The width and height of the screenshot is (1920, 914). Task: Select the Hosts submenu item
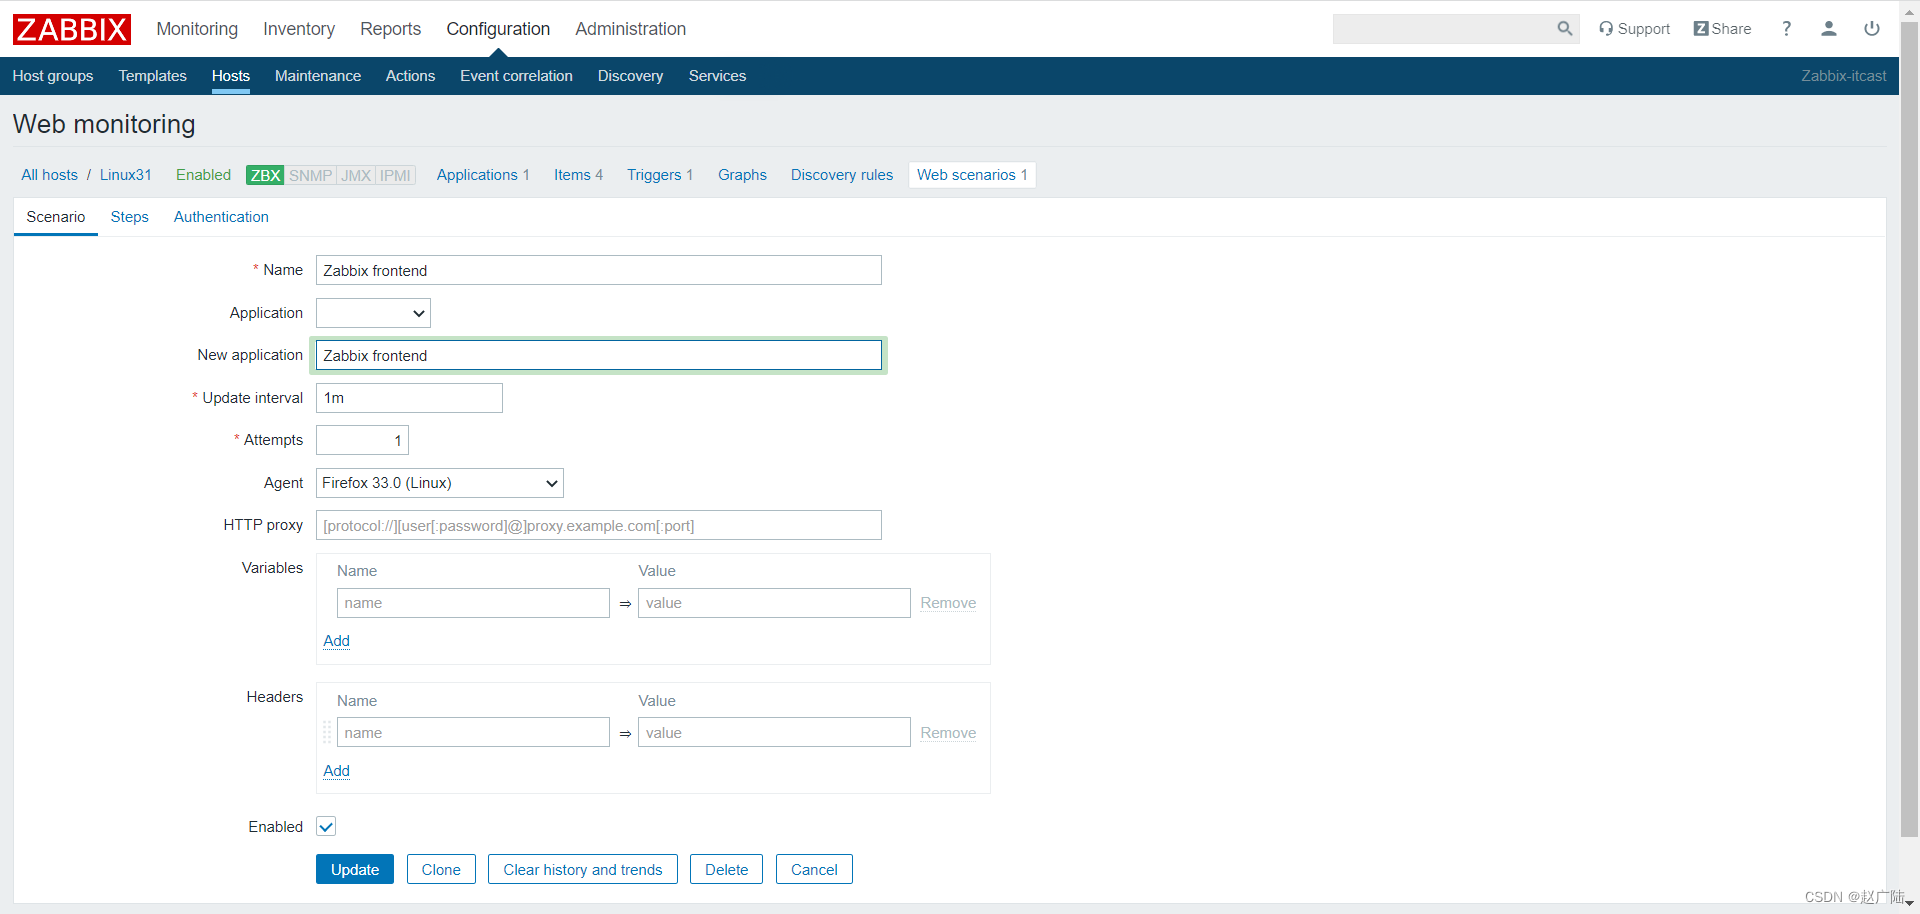coord(230,76)
